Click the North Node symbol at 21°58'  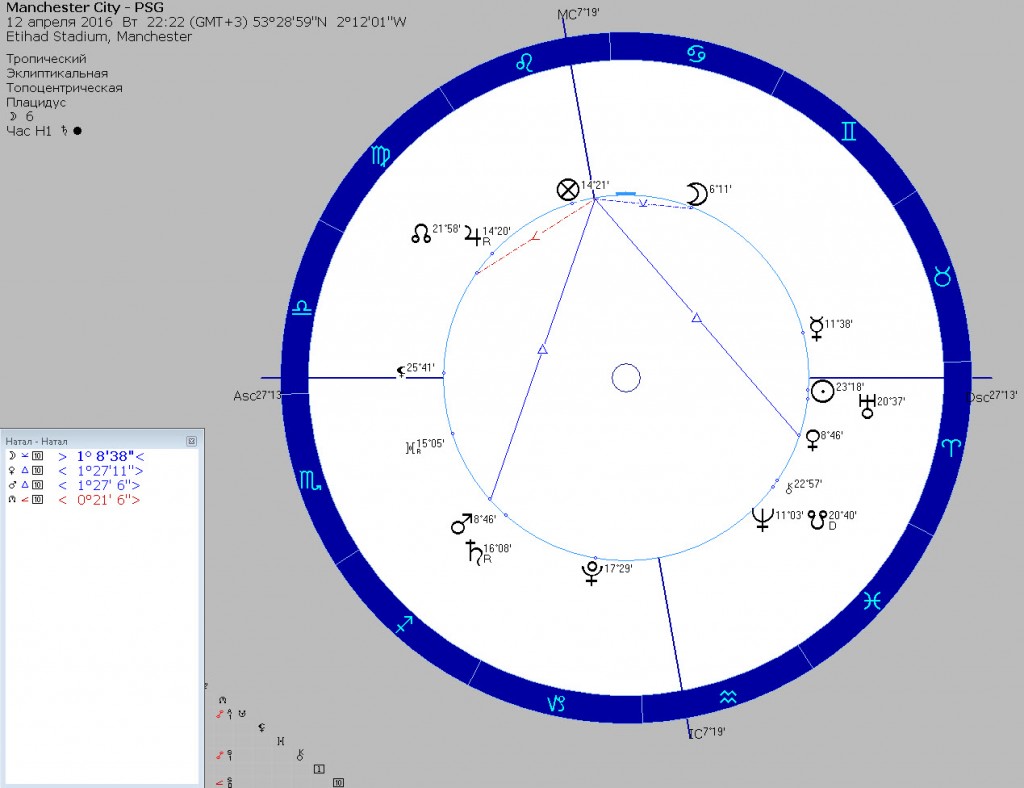pyautogui.click(x=421, y=233)
